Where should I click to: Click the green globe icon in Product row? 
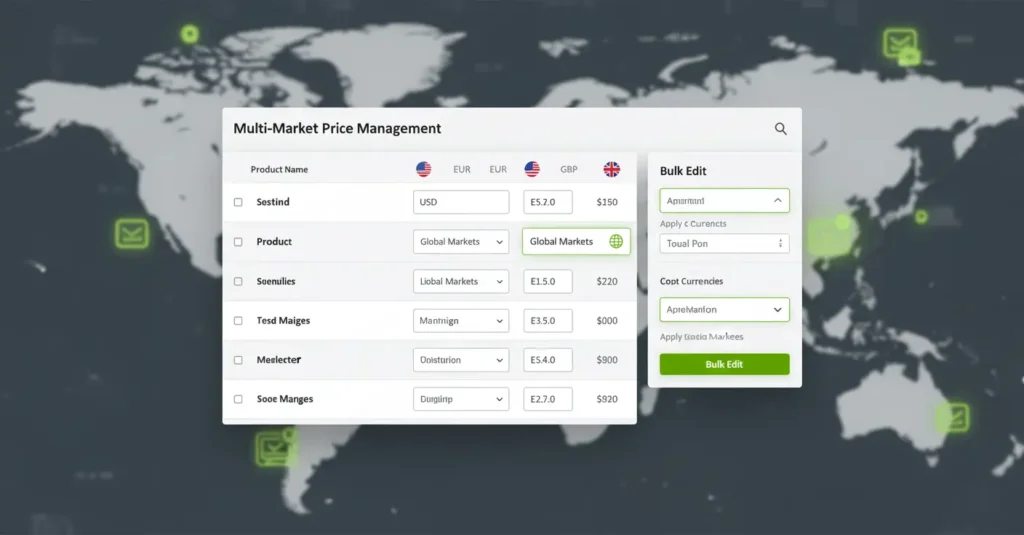tap(616, 241)
